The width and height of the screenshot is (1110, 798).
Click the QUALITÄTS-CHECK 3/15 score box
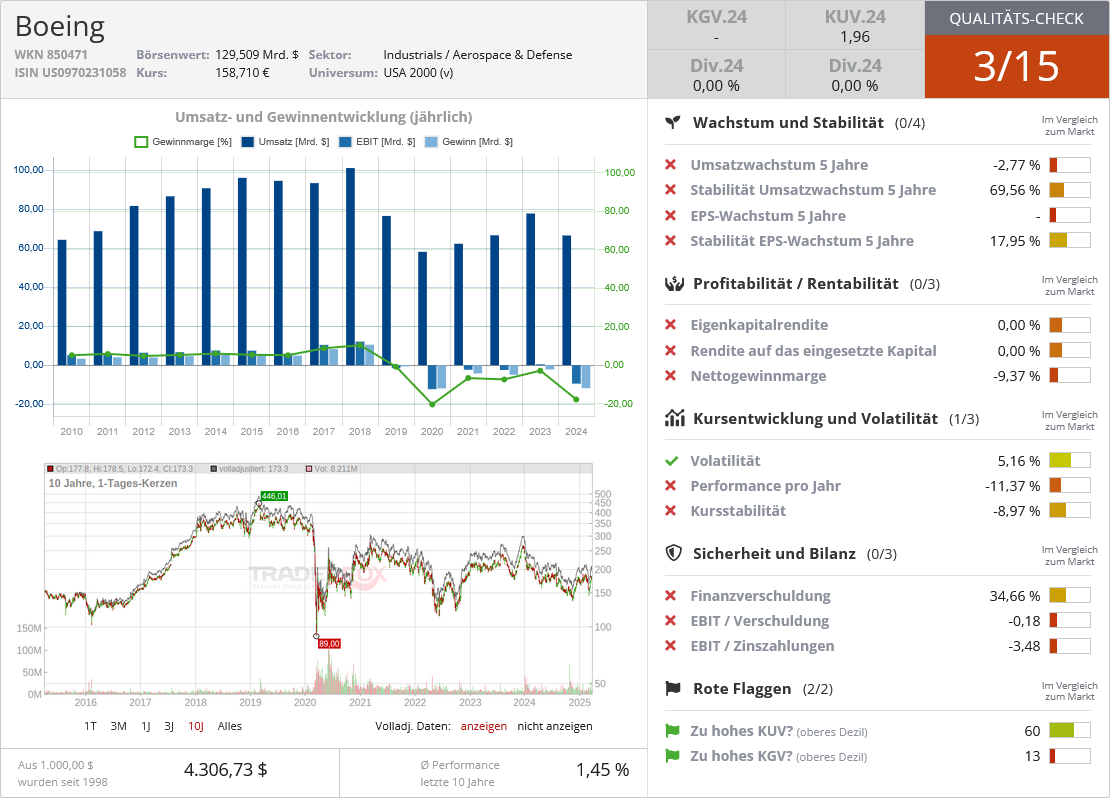1017,50
